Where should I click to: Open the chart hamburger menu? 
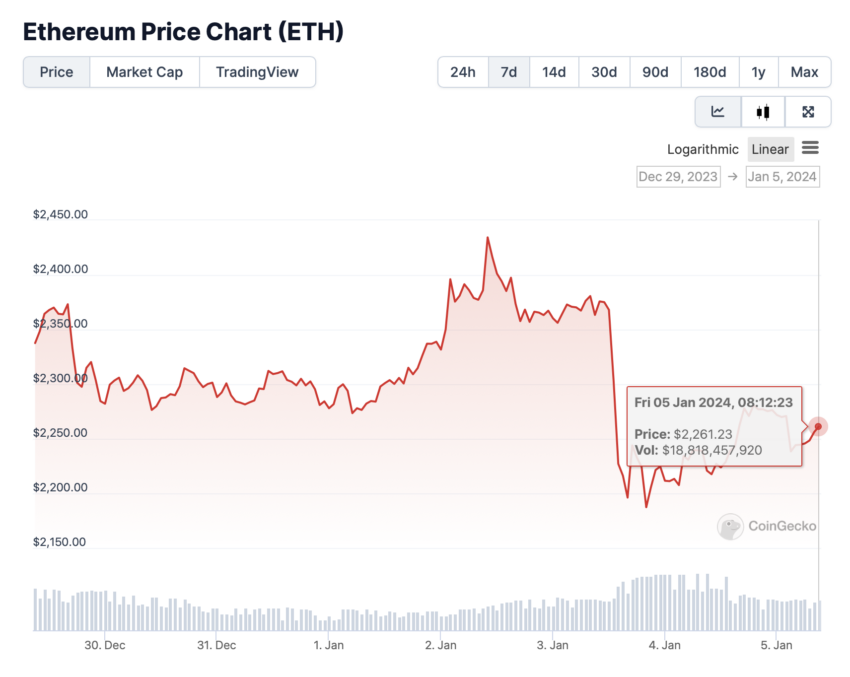click(810, 148)
